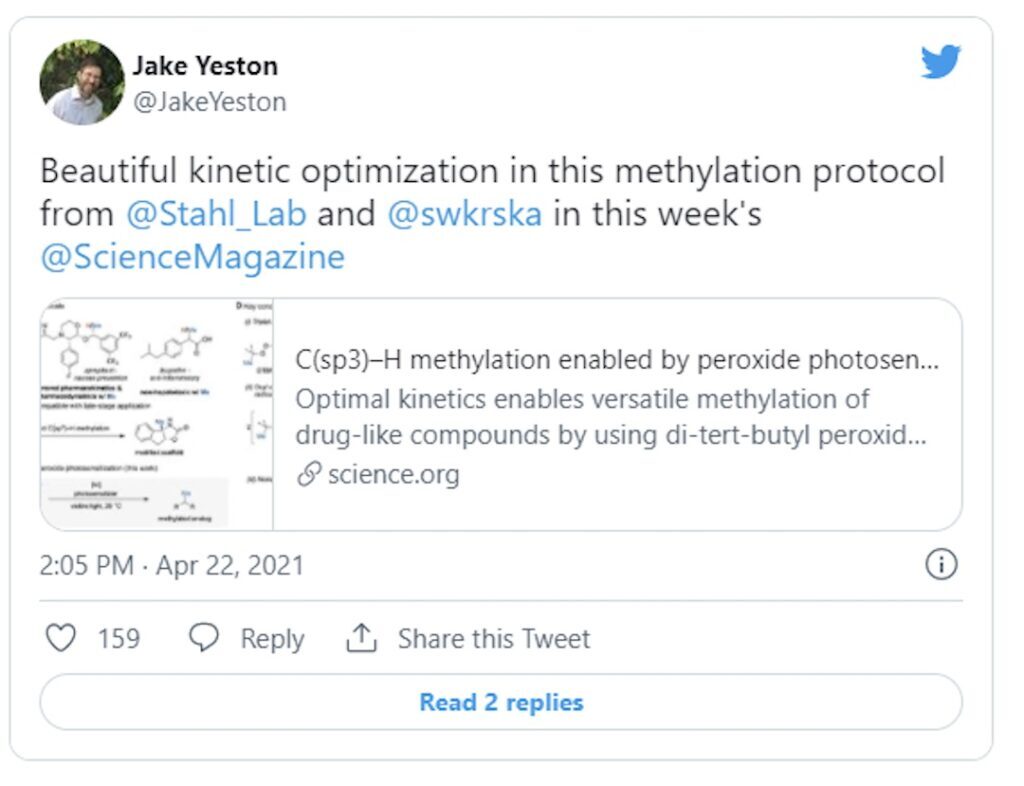1024x786 pixels.
Task: Click the Twitter bird logo
Action: [x=940, y=62]
